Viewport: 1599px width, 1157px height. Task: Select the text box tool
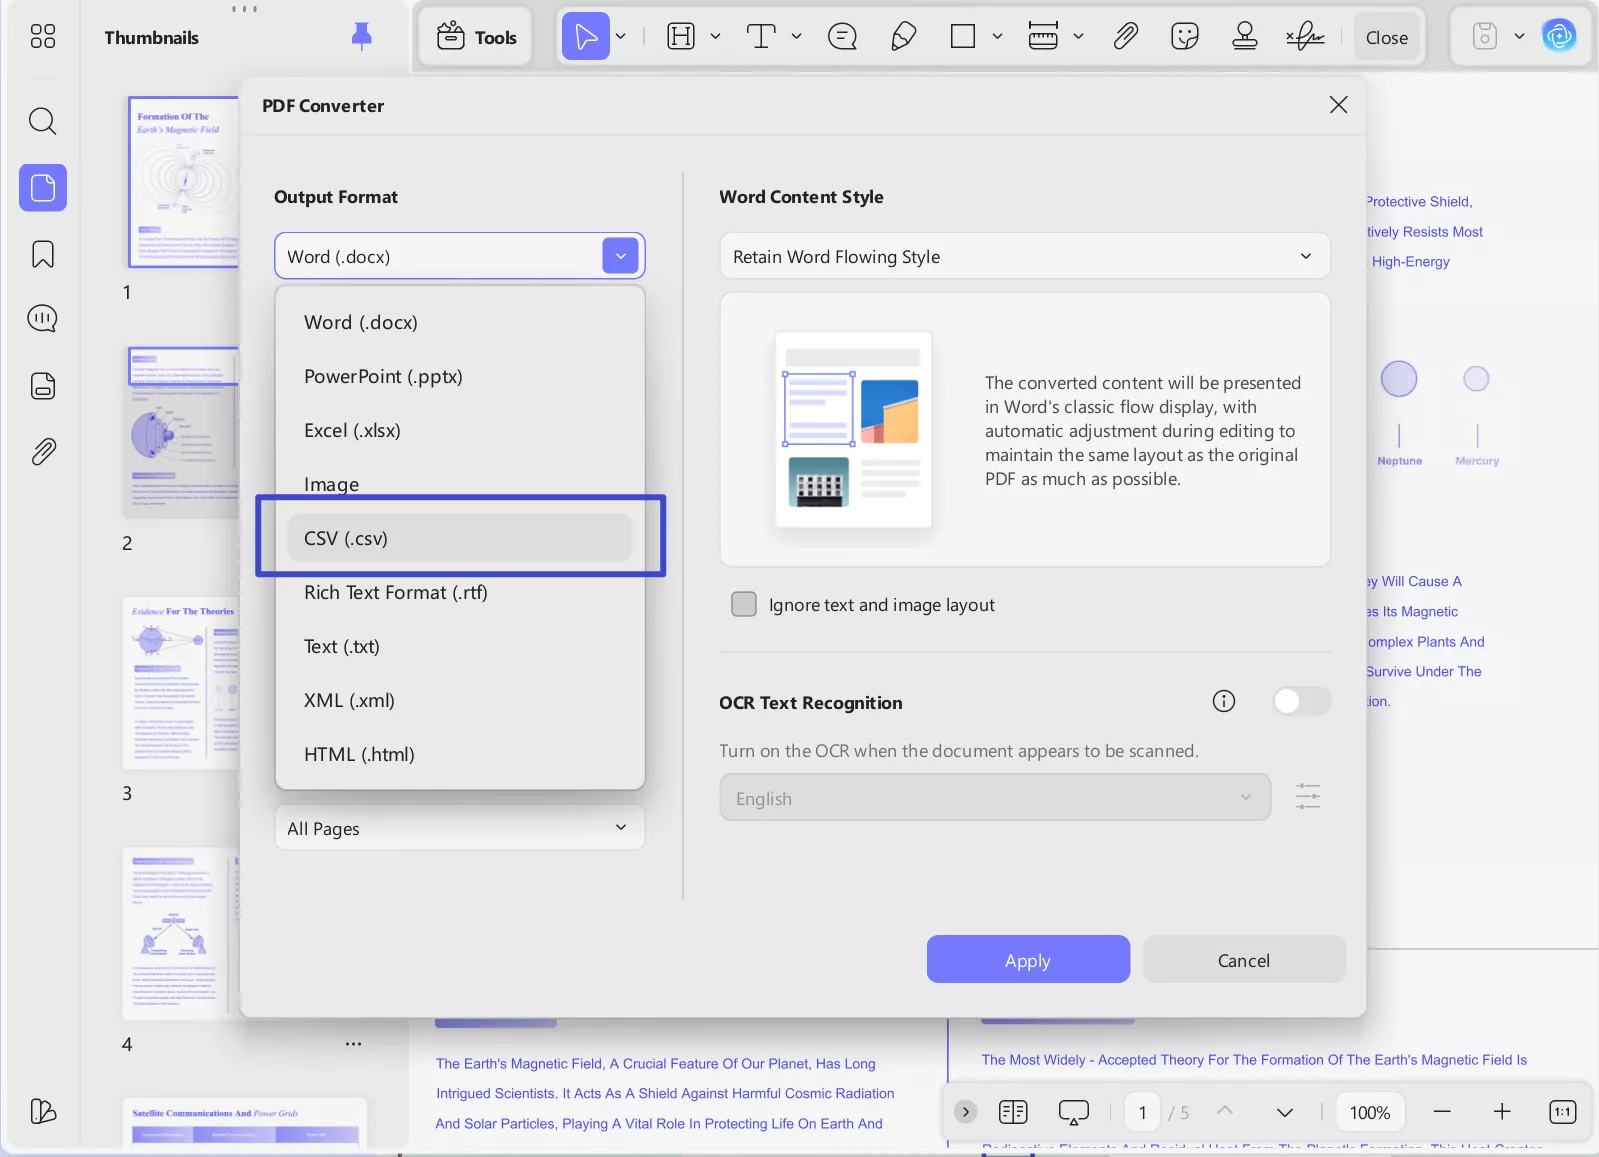tap(761, 37)
